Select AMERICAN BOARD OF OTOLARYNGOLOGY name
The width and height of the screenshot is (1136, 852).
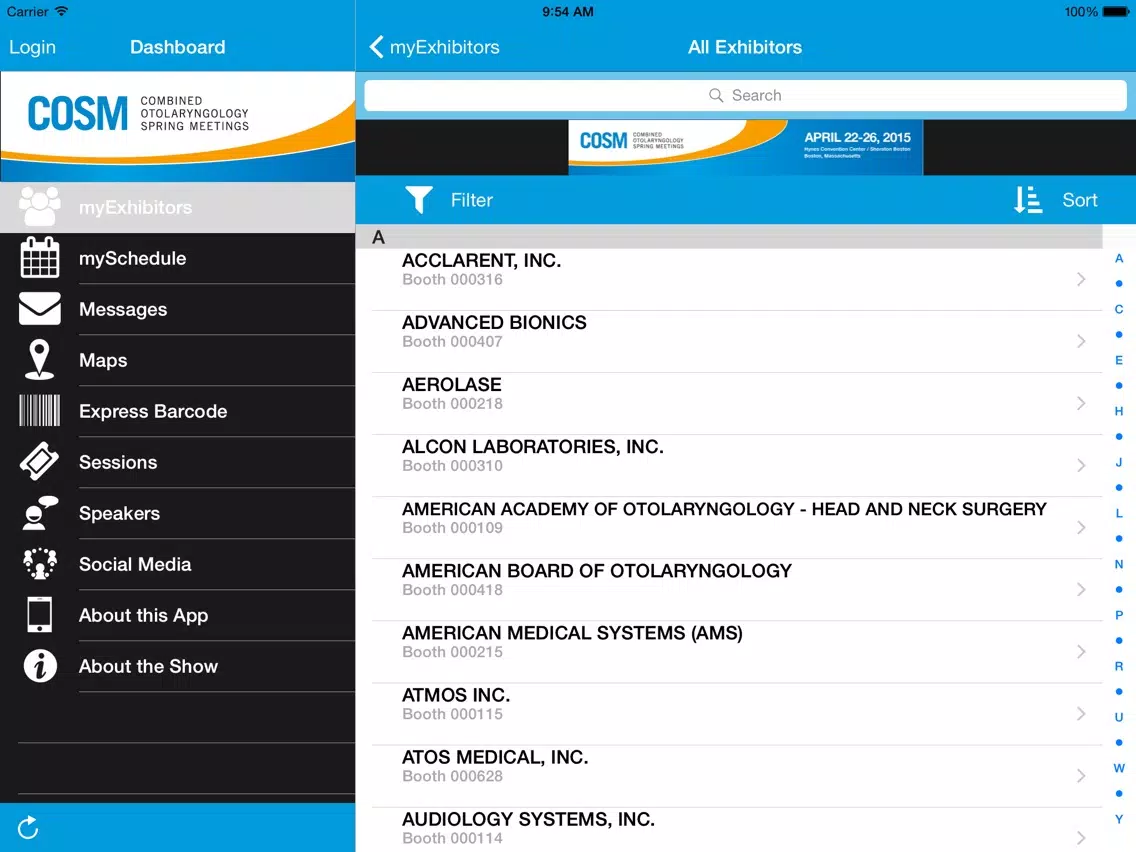pyautogui.click(x=597, y=571)
